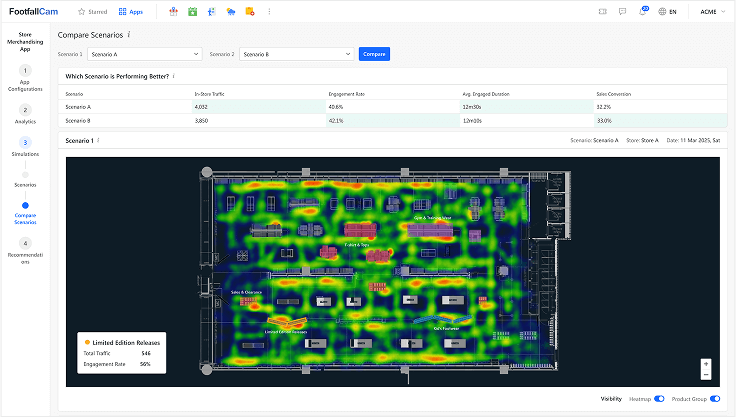
Task: Open the Scenarios sub-step
Action: (25, 180)
